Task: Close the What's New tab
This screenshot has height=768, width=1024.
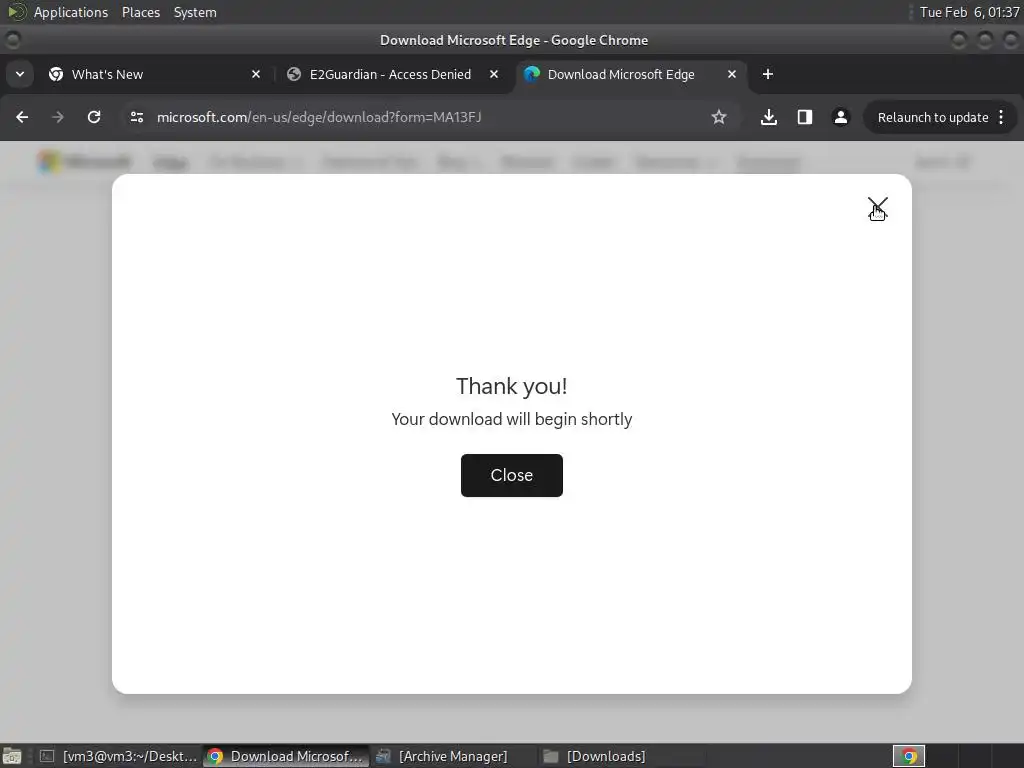Action: pyautogui.click(x=256, y=74)
